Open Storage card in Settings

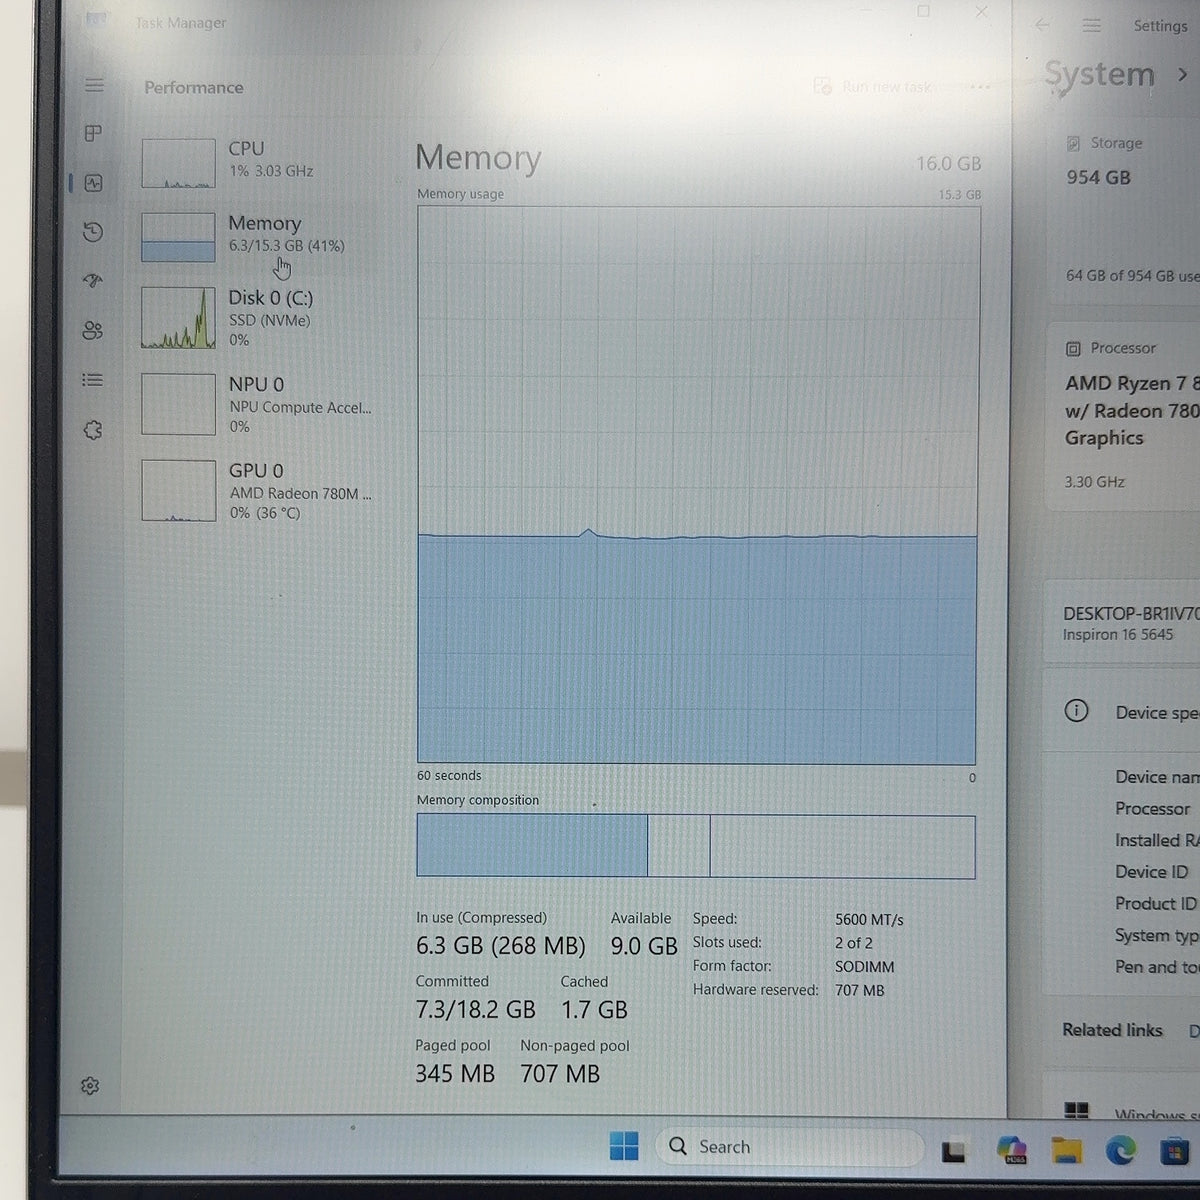[1125, 212]
